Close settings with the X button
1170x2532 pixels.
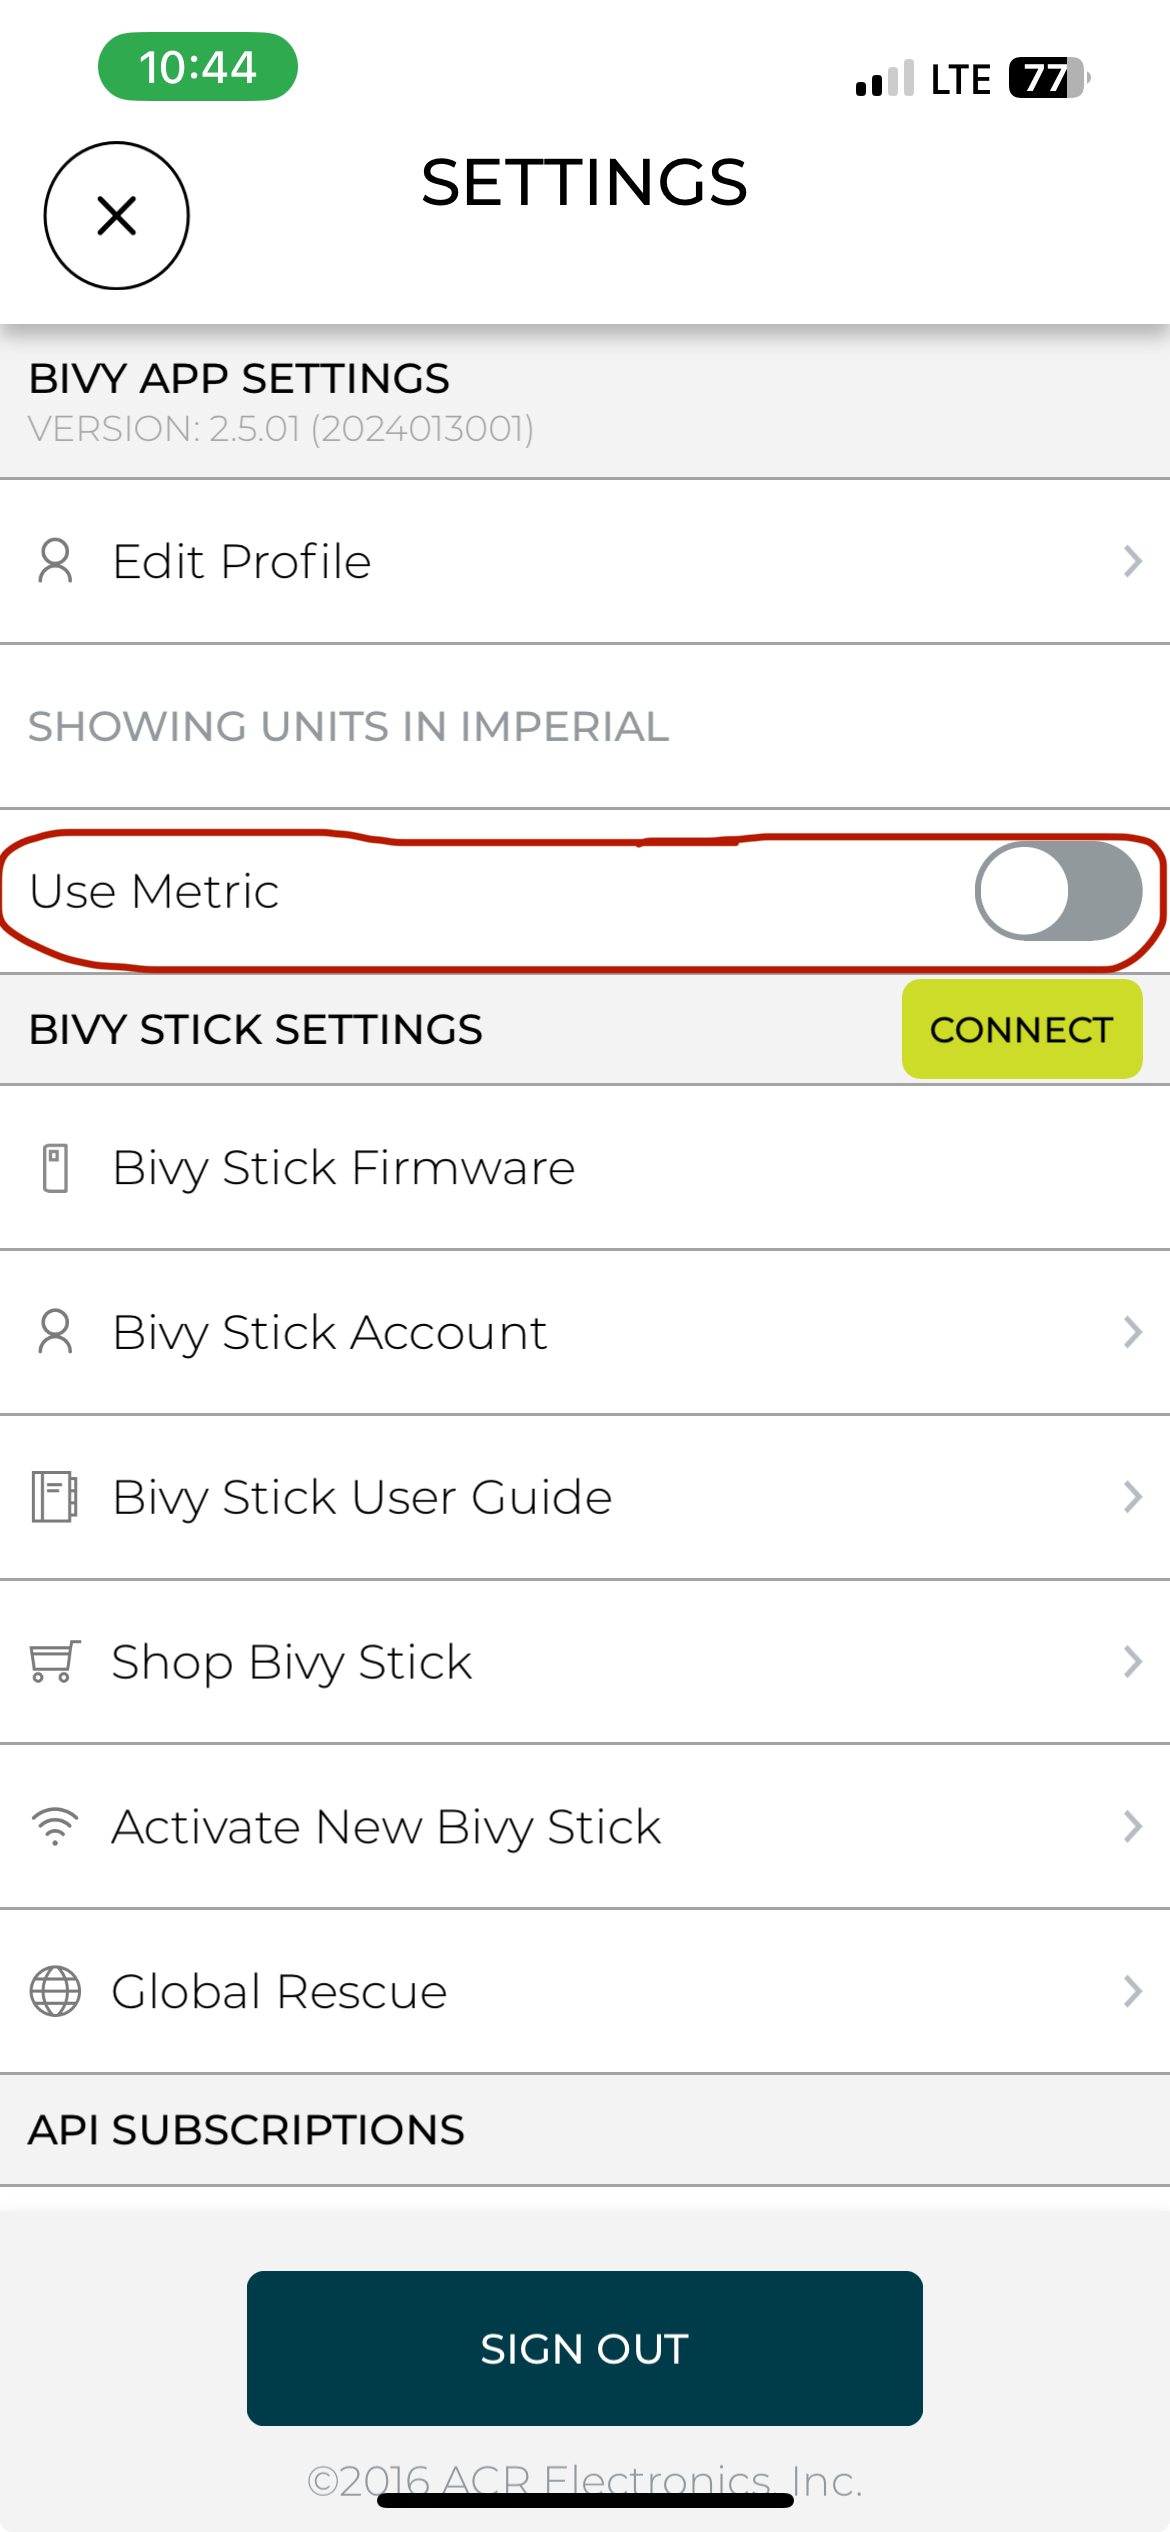(117, 215)
